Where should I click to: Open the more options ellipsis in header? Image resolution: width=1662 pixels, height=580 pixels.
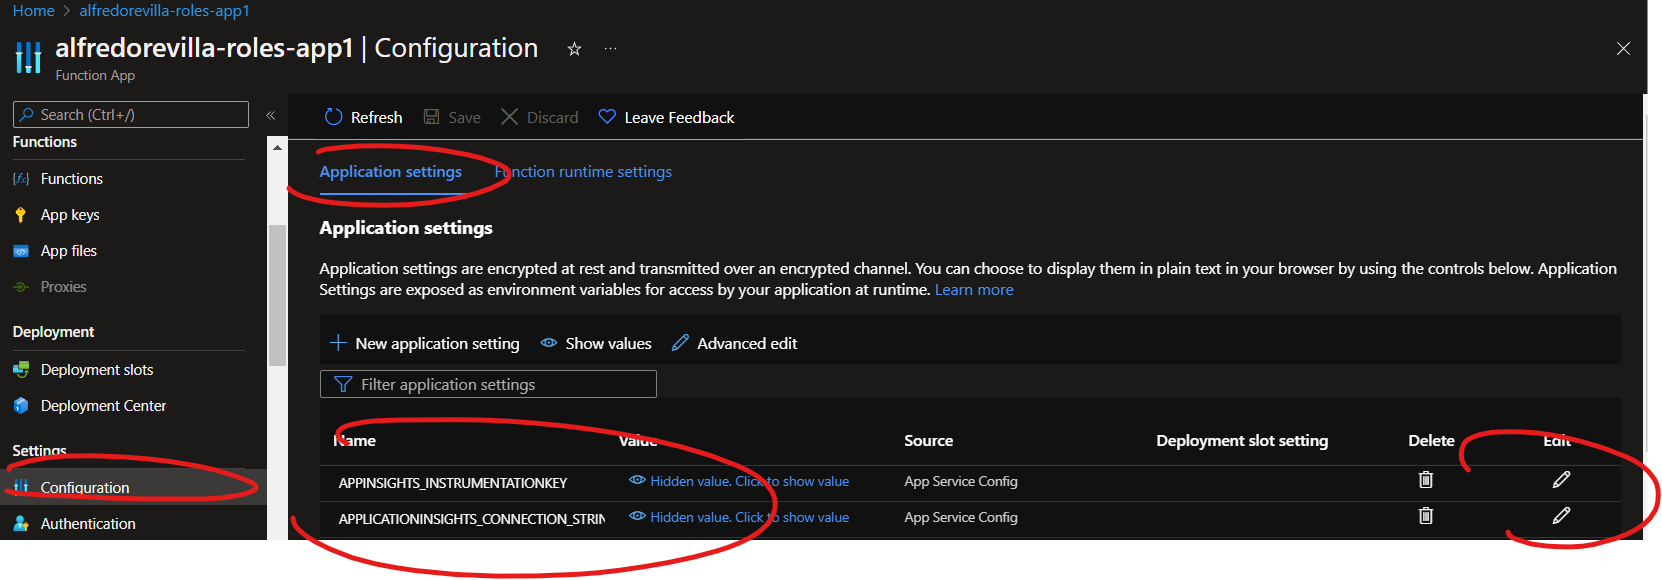(x=610, y=48)
